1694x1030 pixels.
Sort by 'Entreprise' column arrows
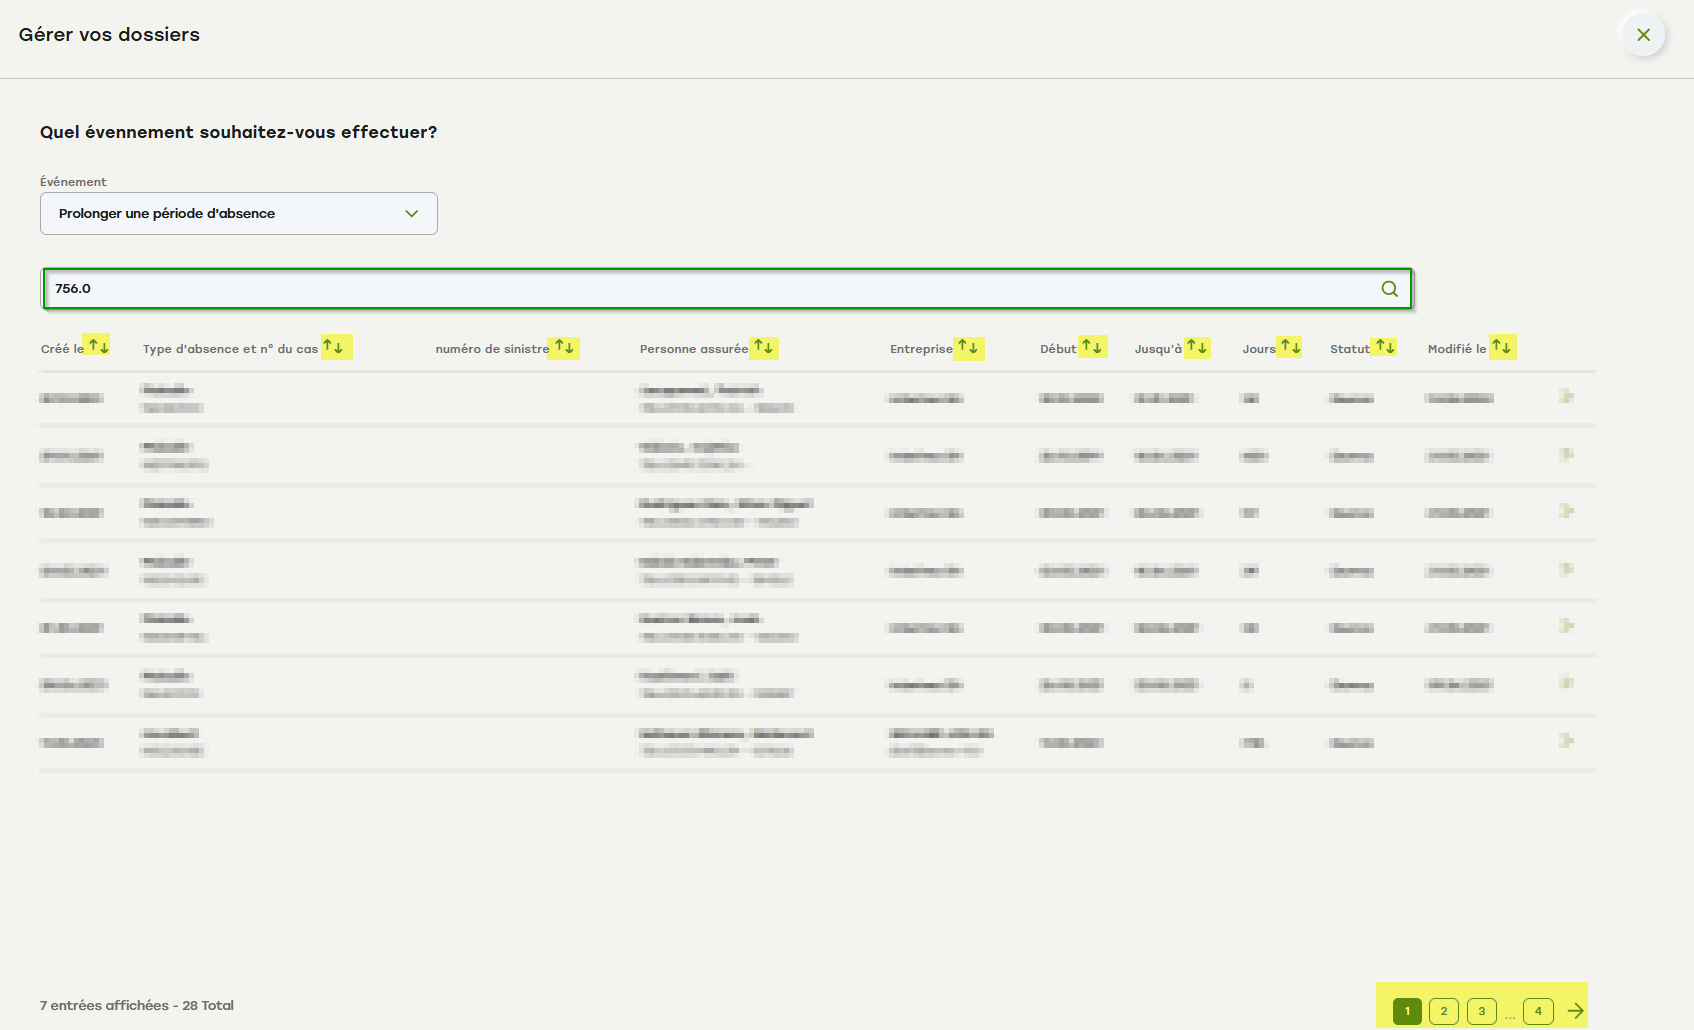point(968,347)
